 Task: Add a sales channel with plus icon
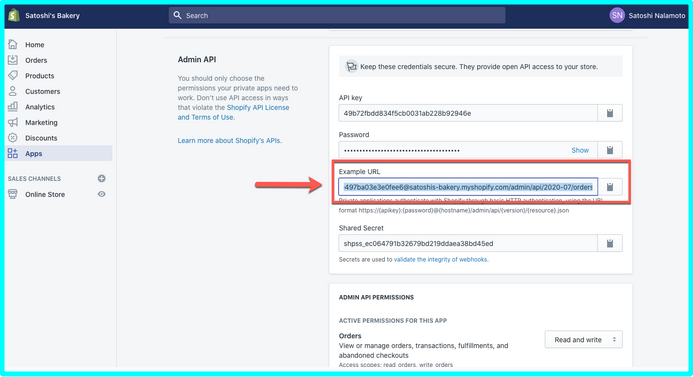102,179
